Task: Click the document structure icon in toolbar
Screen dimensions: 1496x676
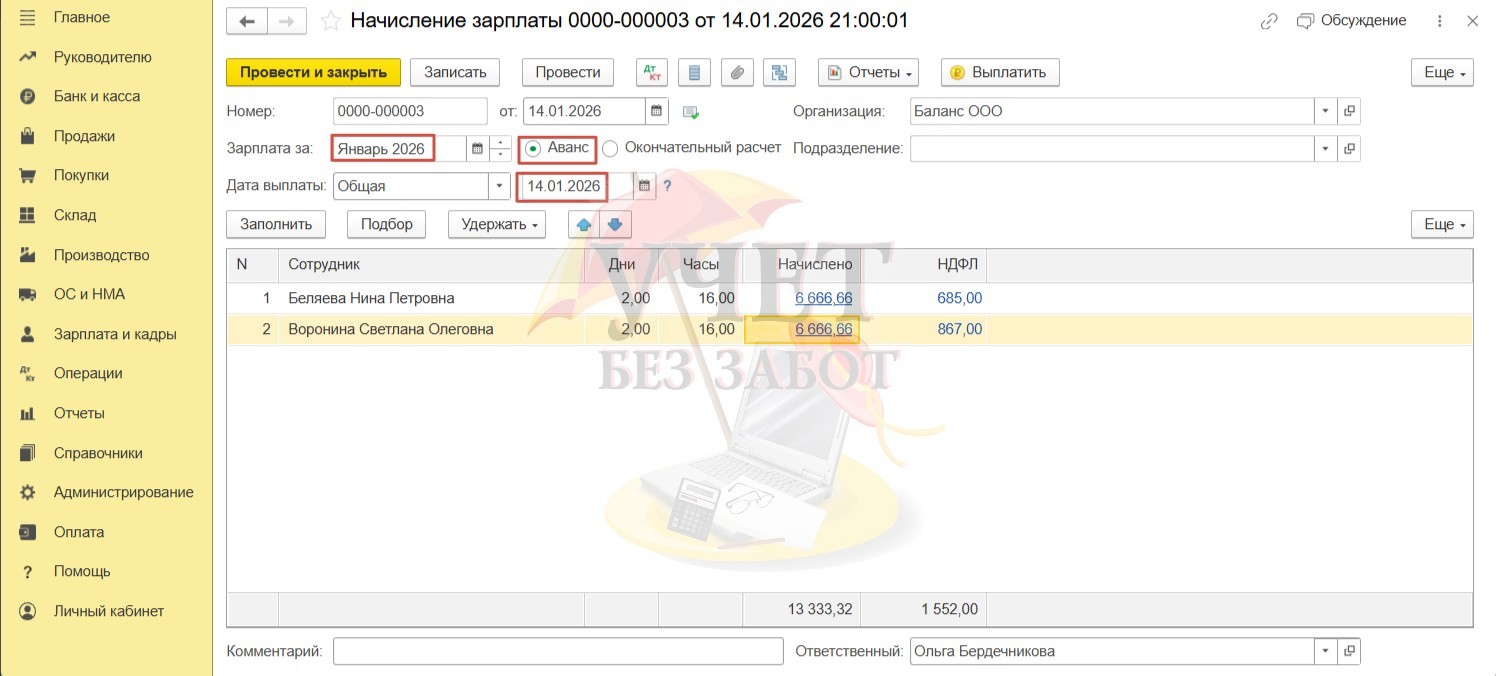Action: (778, 72)
